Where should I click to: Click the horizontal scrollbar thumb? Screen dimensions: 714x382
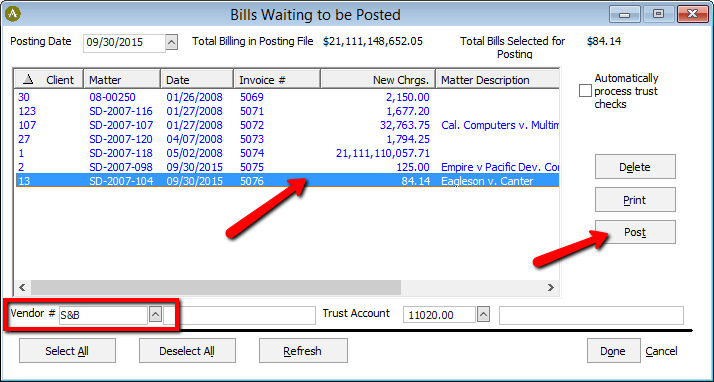(216, 287)
